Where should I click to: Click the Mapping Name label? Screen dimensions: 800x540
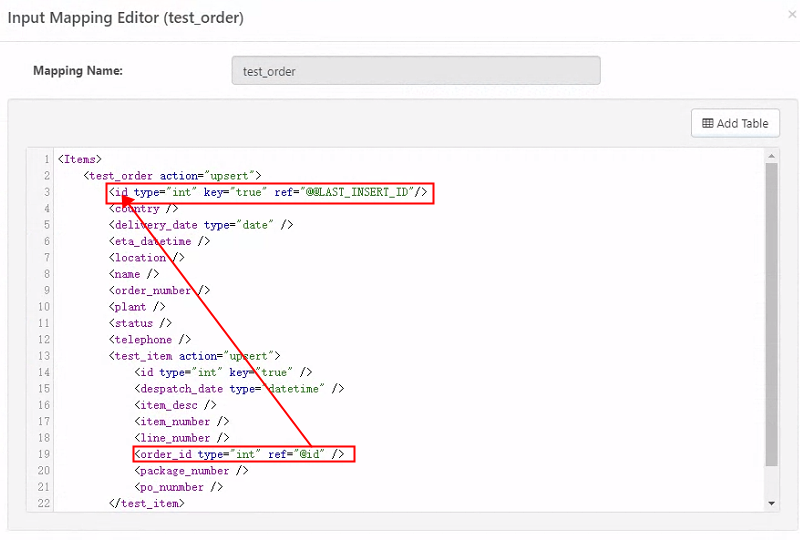point(78,70)
